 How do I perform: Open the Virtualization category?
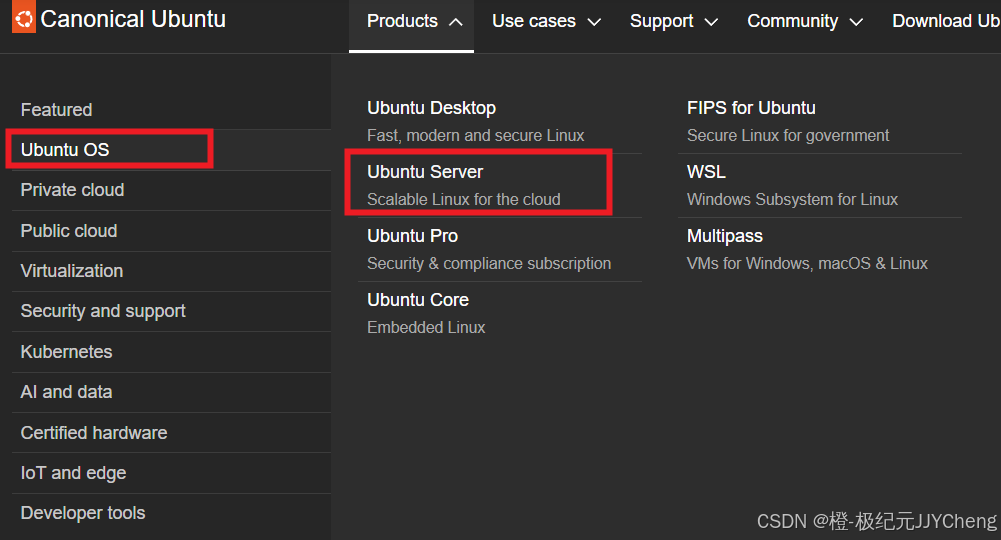pos(171,271)
